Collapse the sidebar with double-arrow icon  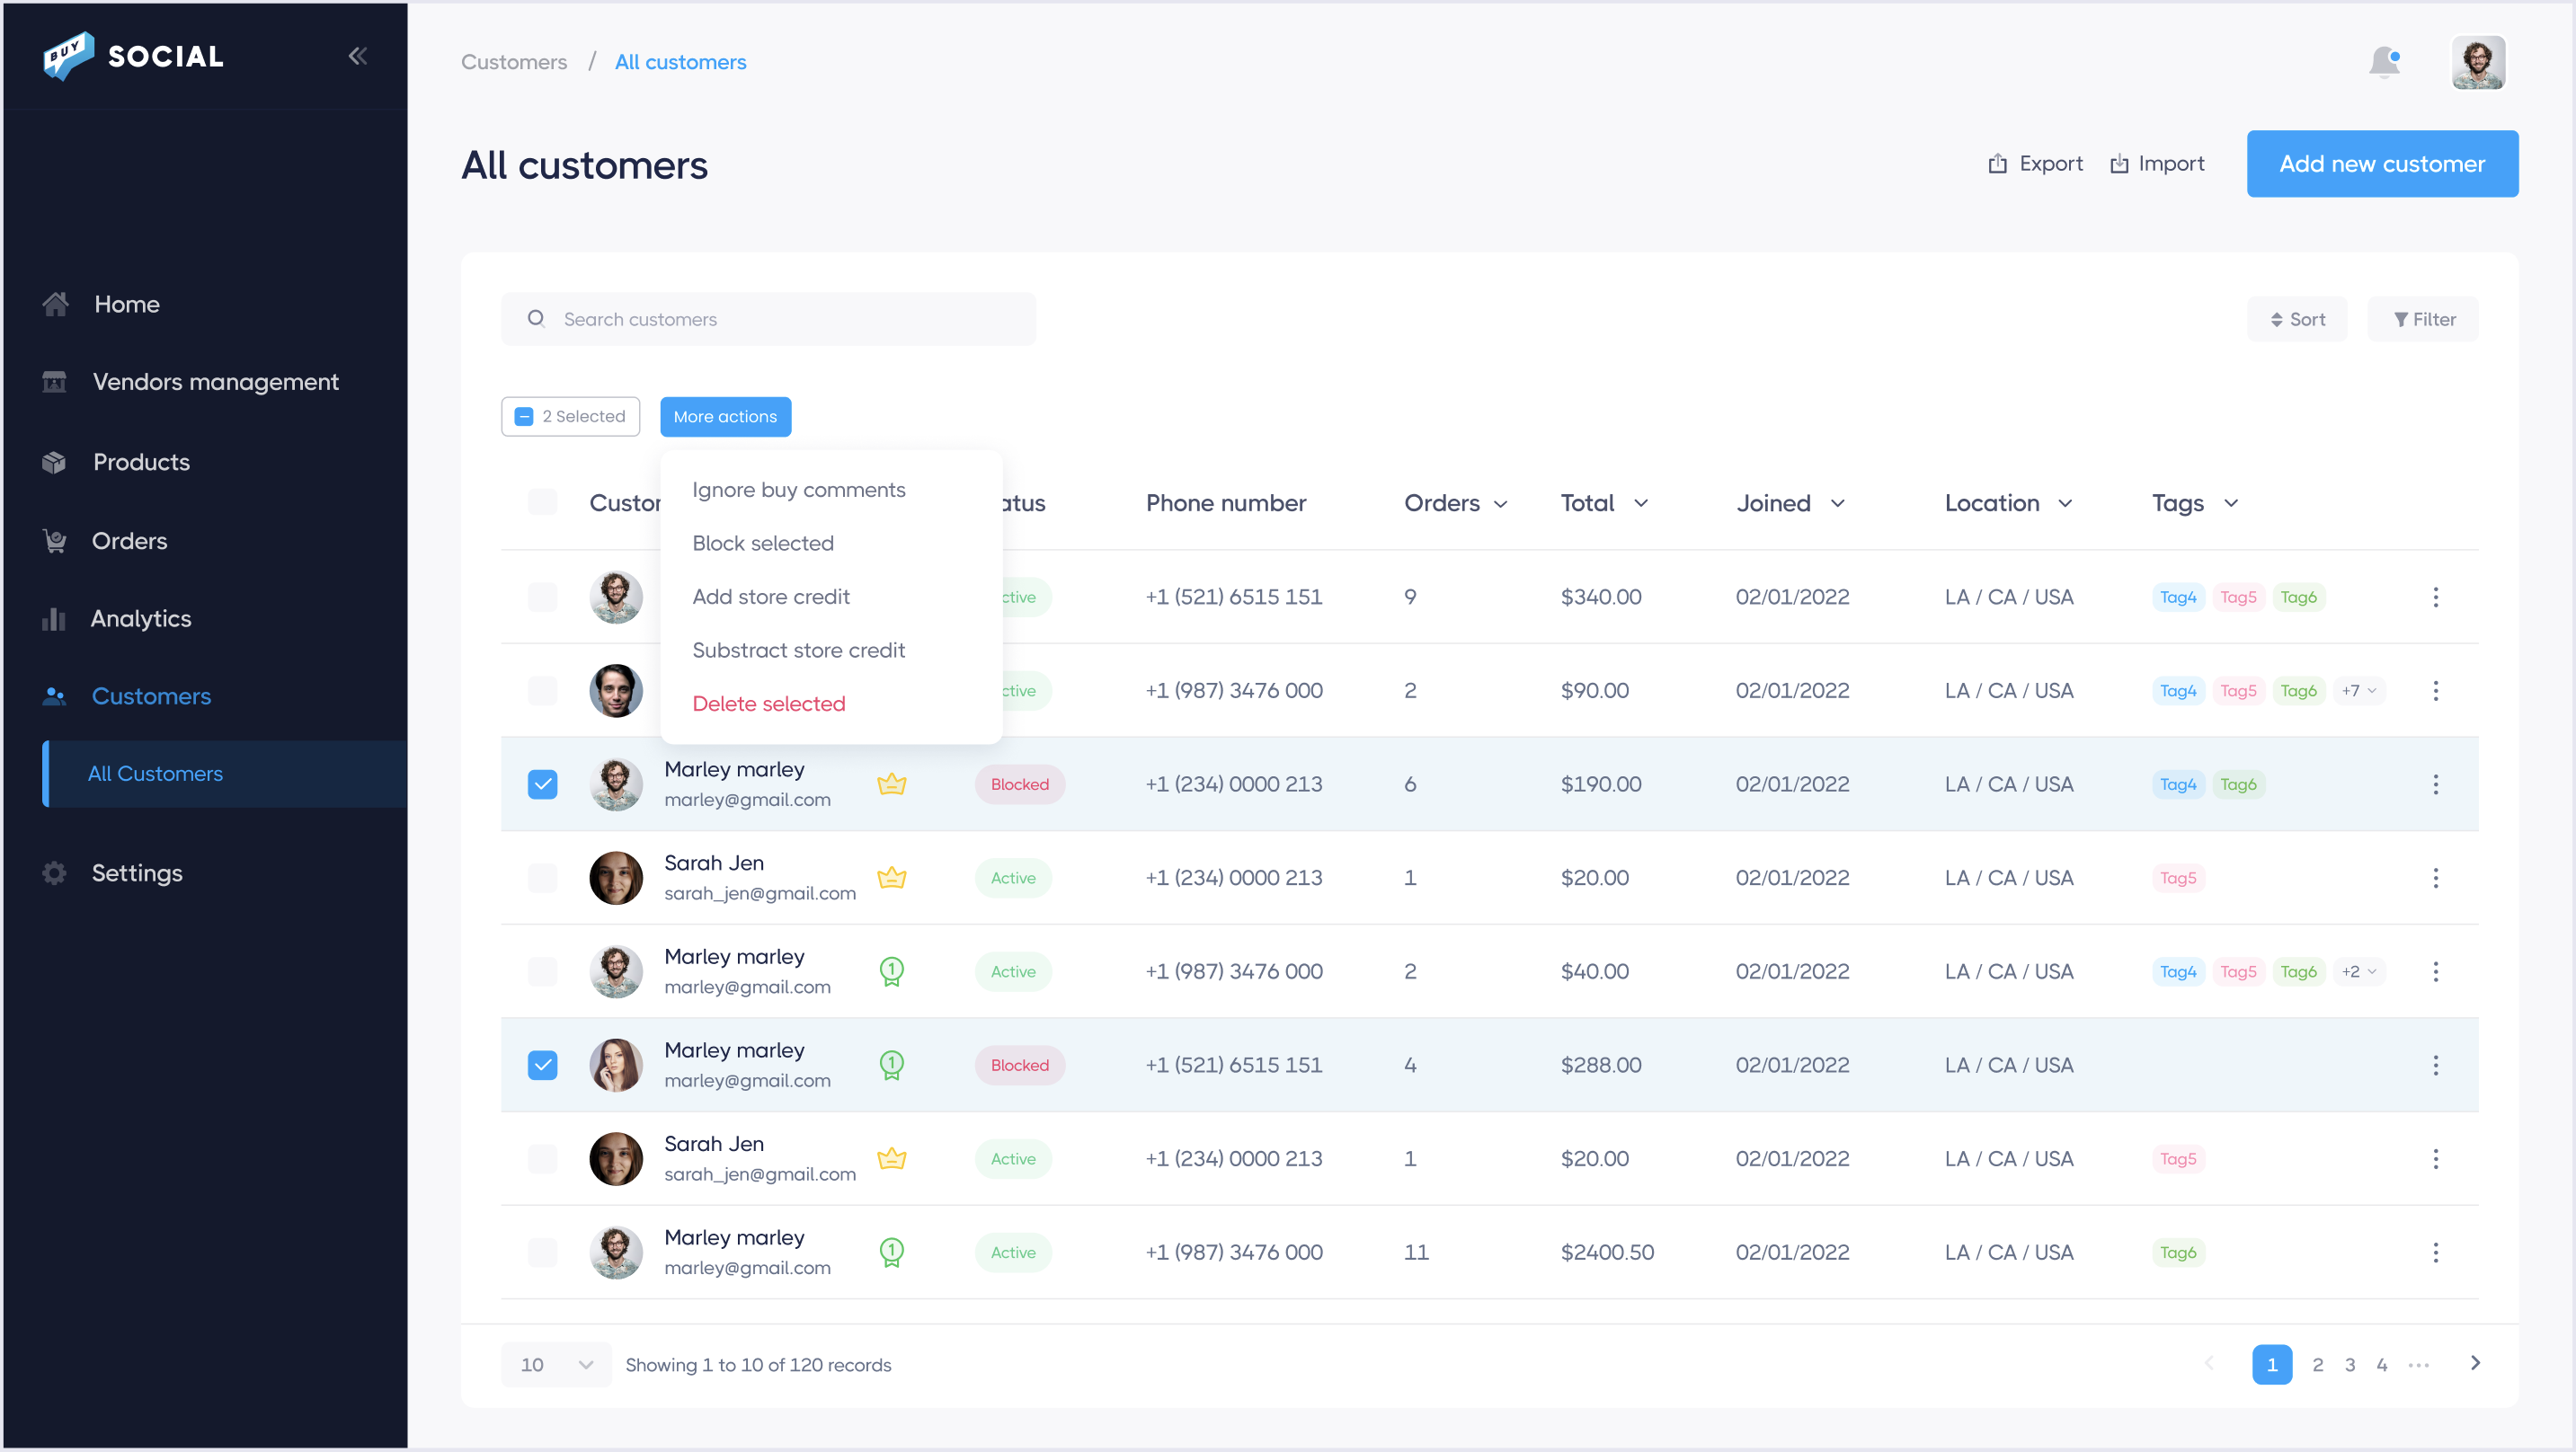click(x=357, y=56)
